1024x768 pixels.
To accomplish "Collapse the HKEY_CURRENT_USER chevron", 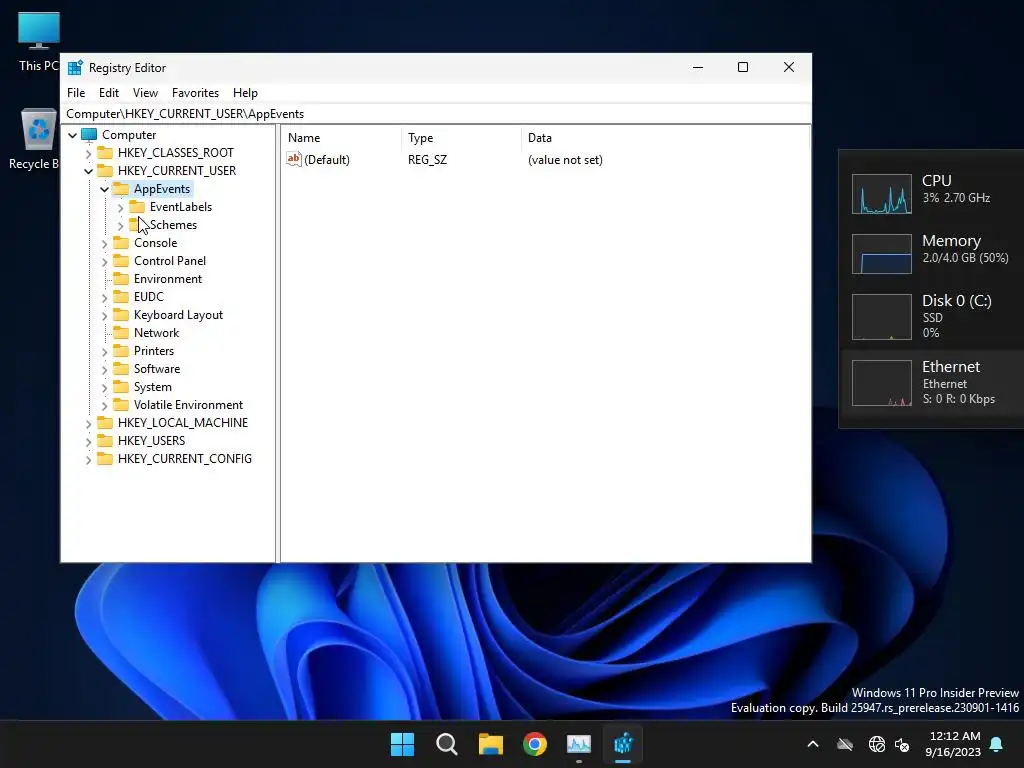I will click(x=89, y=171).
